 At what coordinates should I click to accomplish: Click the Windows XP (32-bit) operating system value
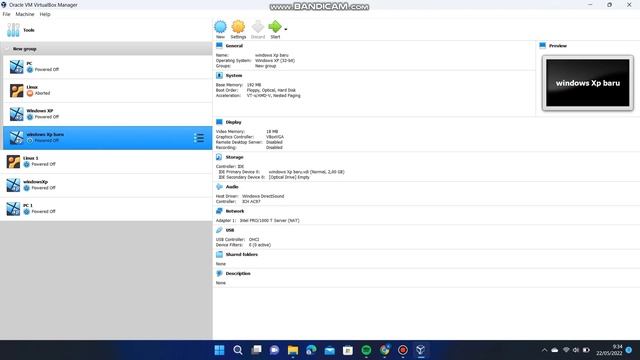275,60
